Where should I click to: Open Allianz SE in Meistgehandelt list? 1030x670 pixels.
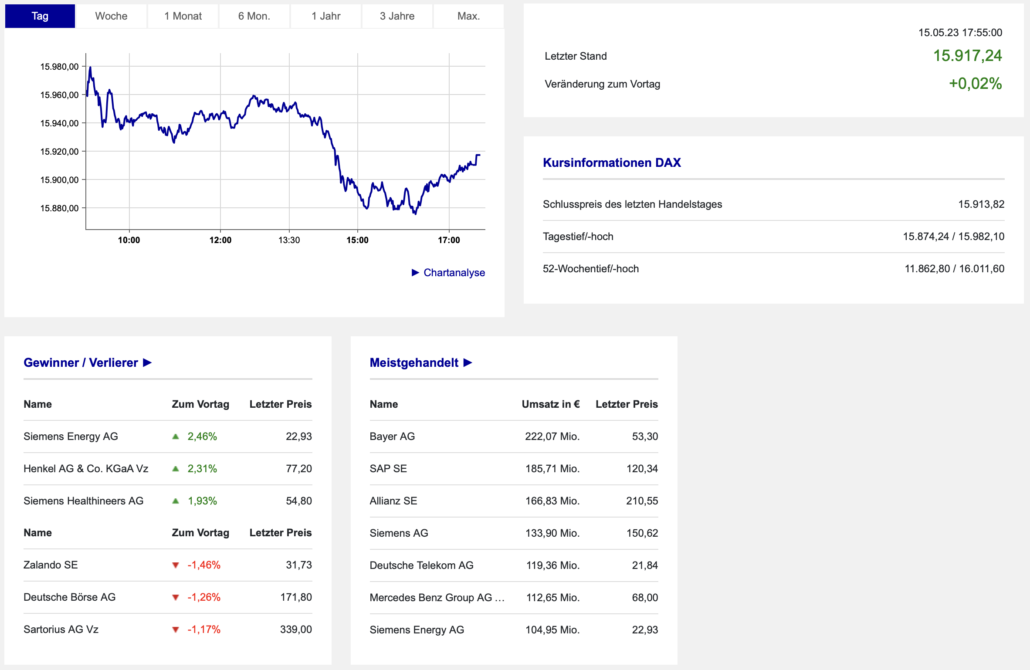point(393,501)
